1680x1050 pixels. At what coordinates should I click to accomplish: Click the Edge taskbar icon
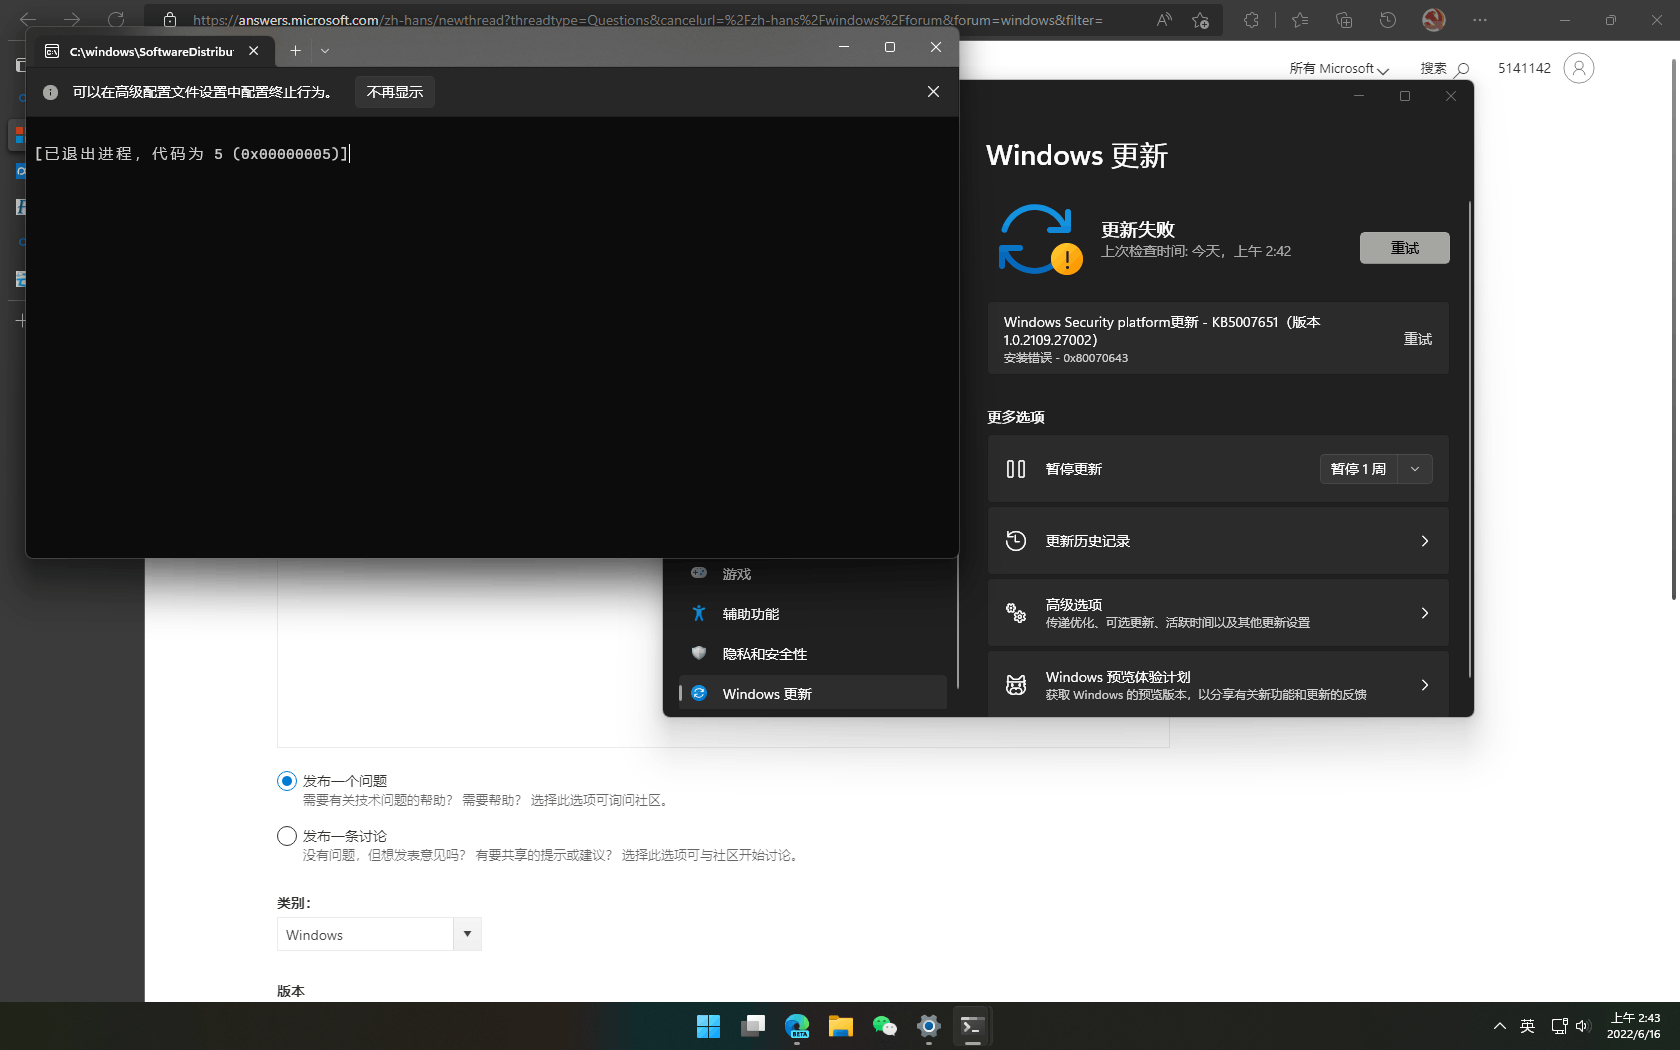tap(797, 1026)
